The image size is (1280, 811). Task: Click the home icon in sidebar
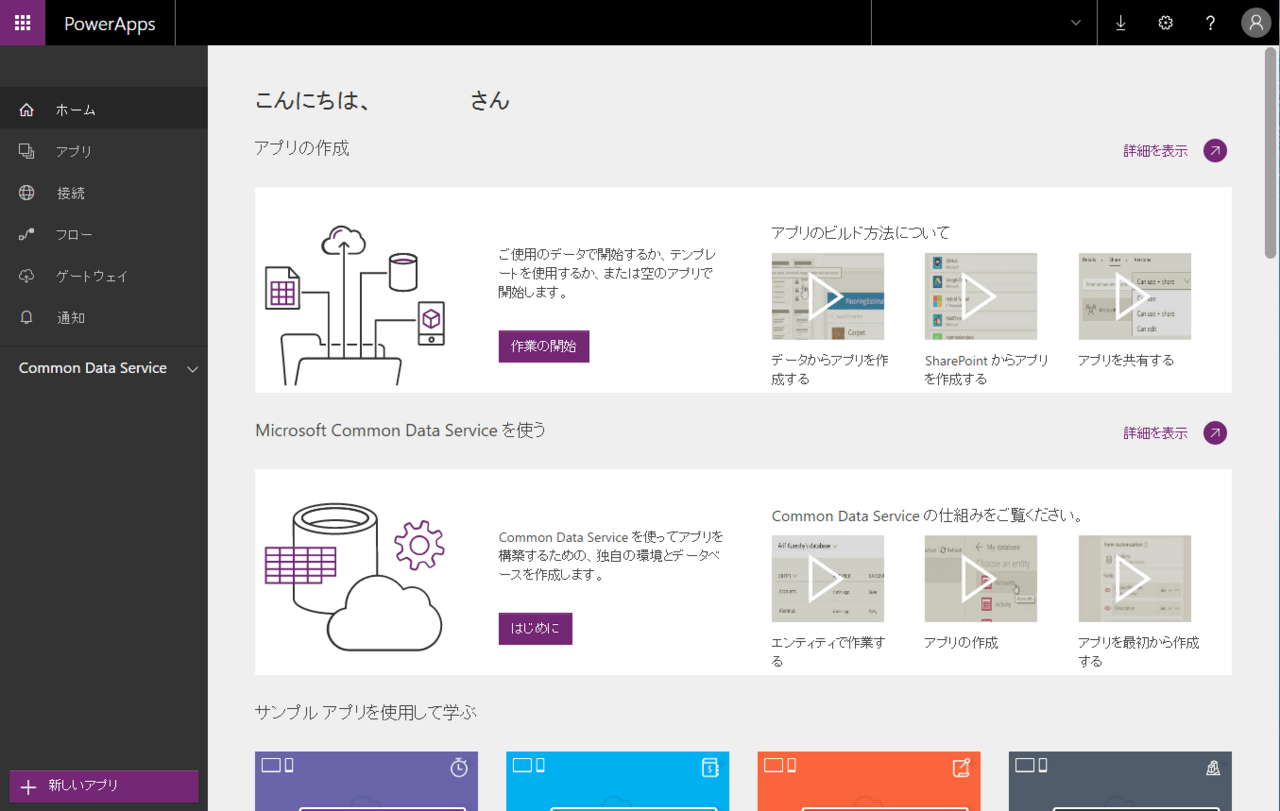point(27,110)
